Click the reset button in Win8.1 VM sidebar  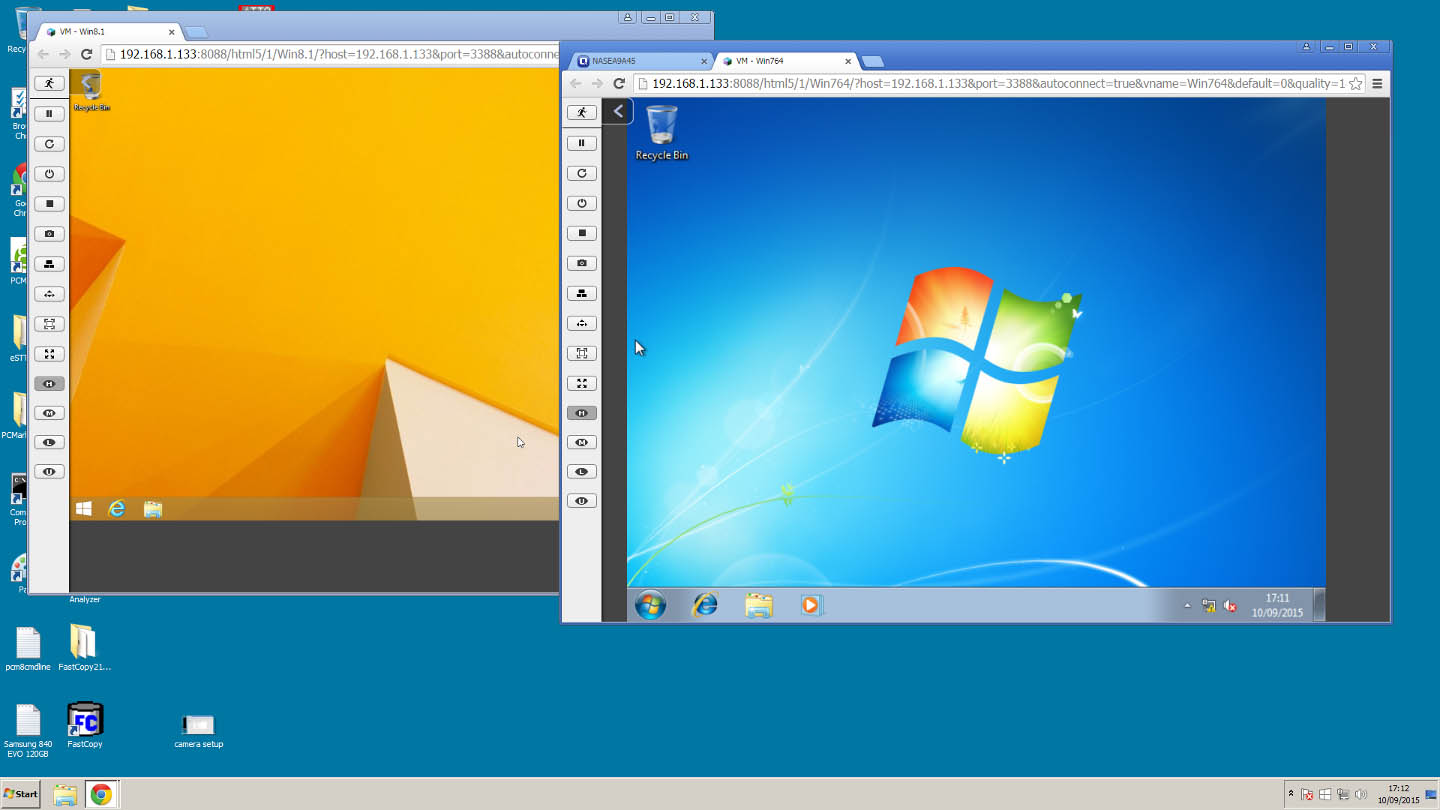49,144
